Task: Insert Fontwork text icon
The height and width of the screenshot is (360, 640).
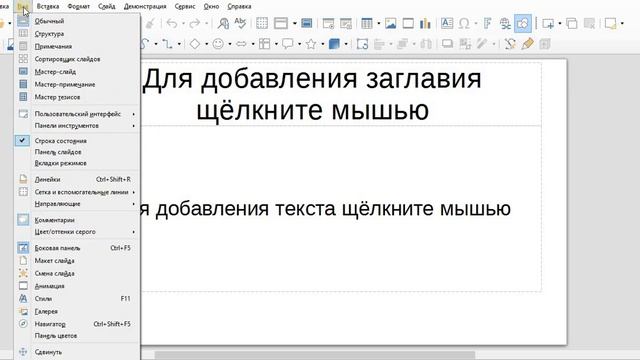Action: point(487,24)
